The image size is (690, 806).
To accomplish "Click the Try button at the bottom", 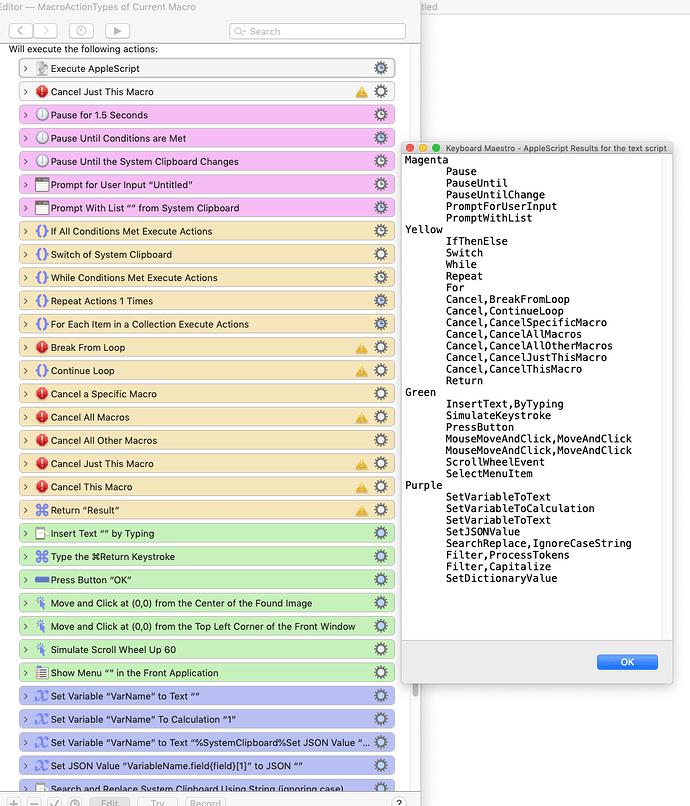I will (157, 802).
